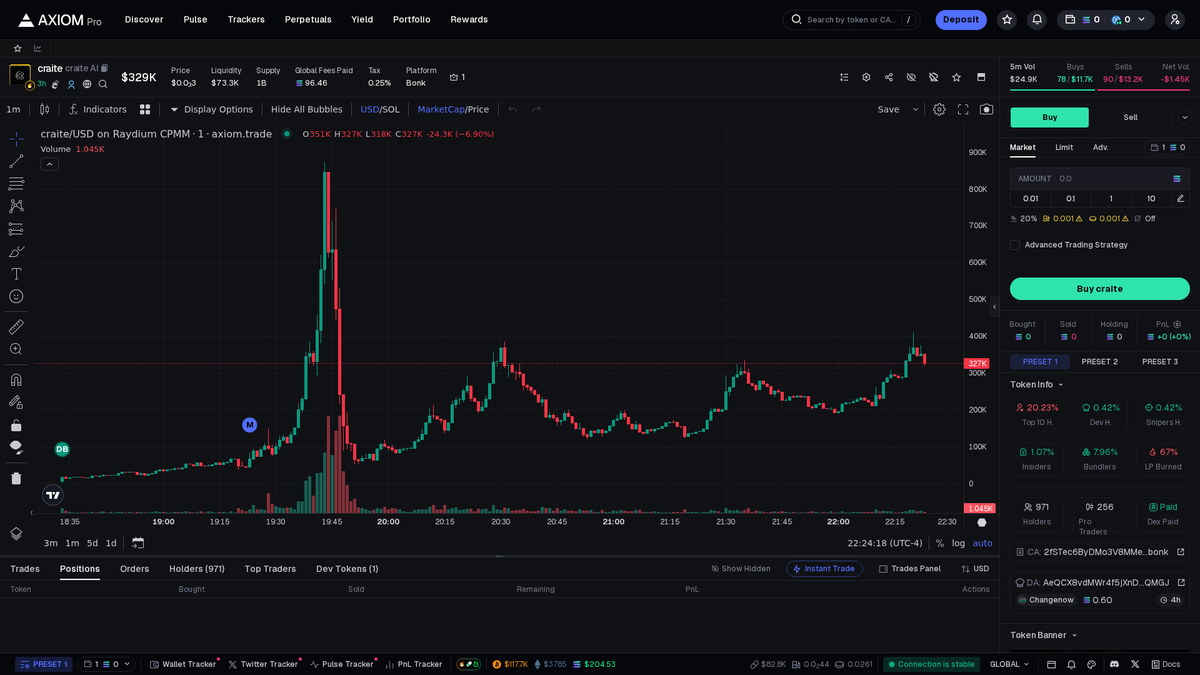Change the candlestick chart type
1200x675 pixels.
click(44, 109)
